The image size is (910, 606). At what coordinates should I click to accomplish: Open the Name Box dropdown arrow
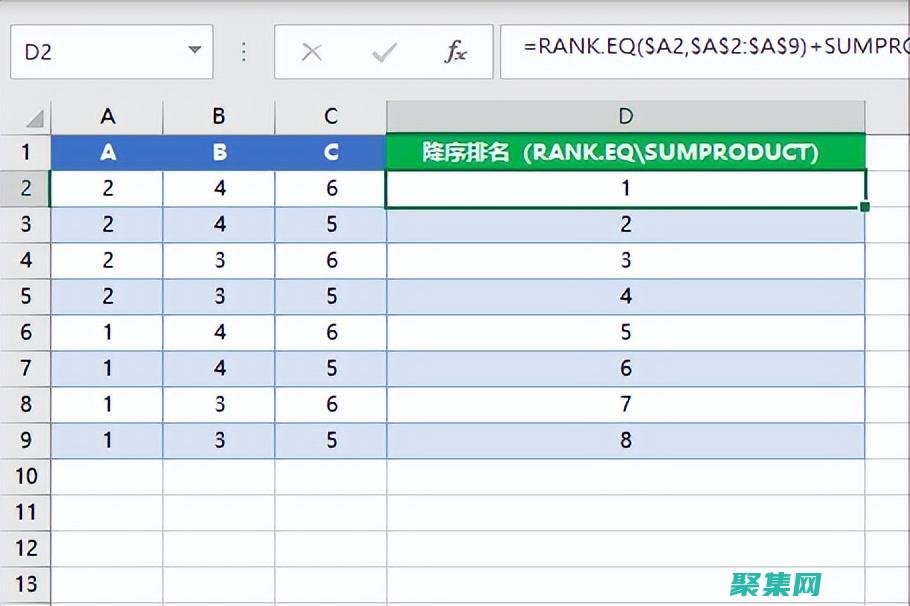pyautogui.click(x=193, y=49)
